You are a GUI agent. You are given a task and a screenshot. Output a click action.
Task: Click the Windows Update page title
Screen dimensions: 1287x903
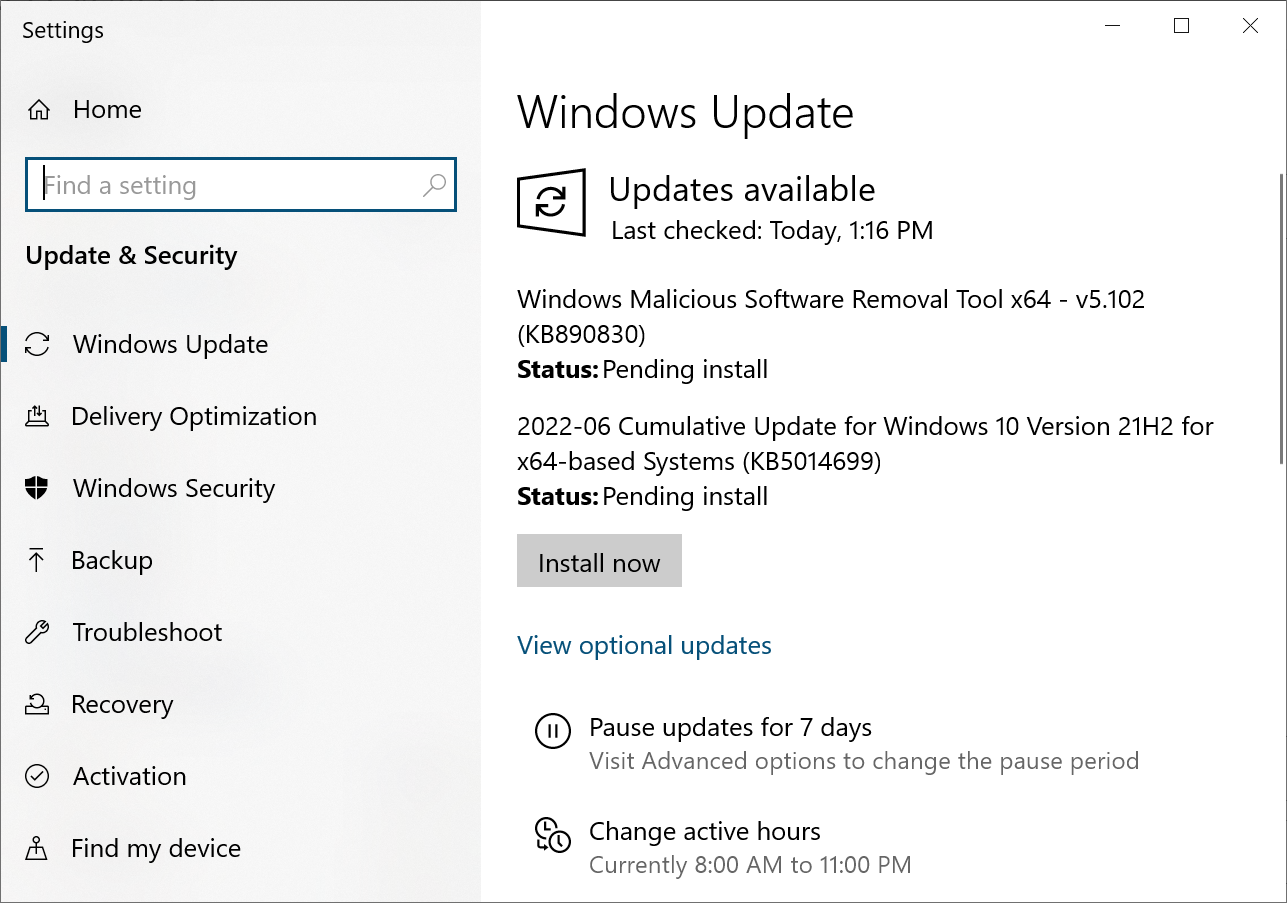coord(685,113)
